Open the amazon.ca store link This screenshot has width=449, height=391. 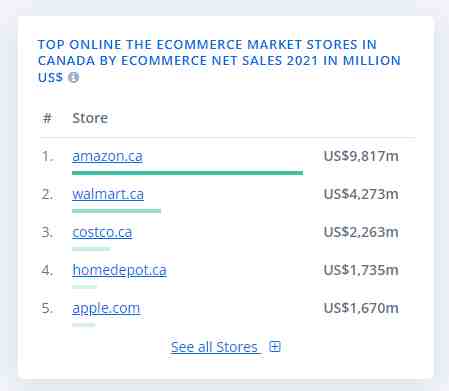coord(107,156)
